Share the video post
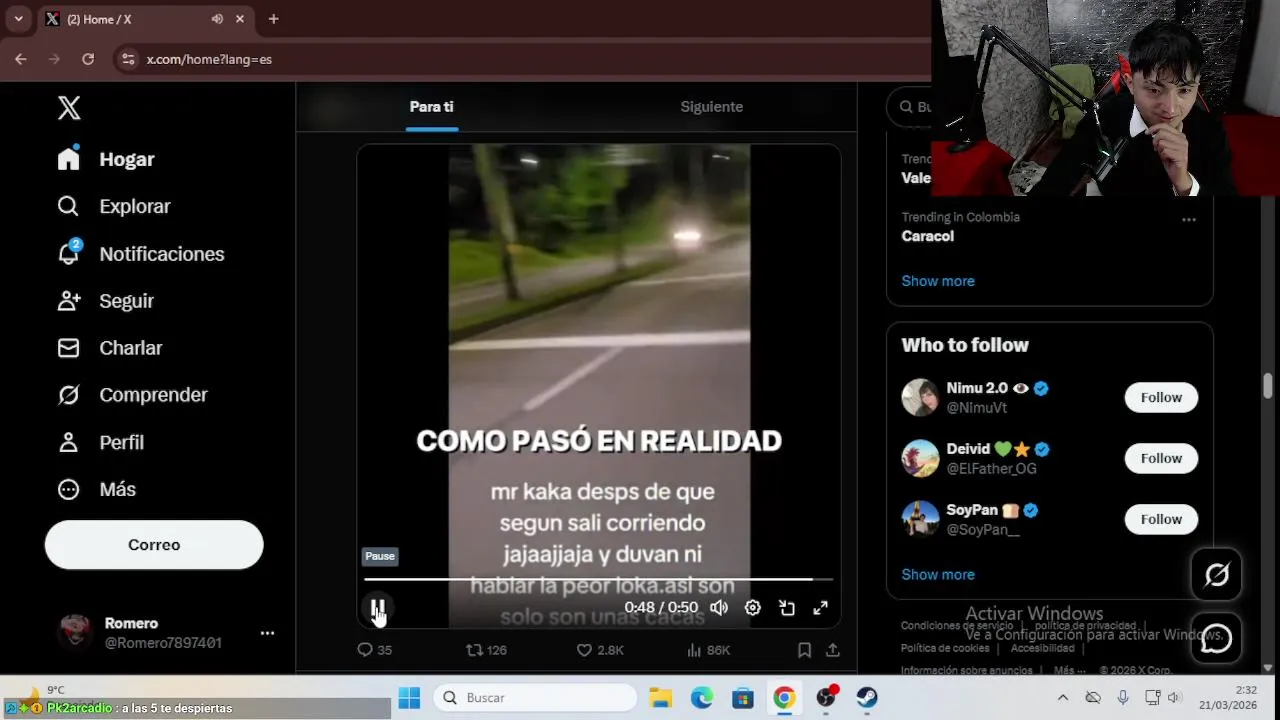The height and width of the screenshot is (720, 1280). [832, 650]
